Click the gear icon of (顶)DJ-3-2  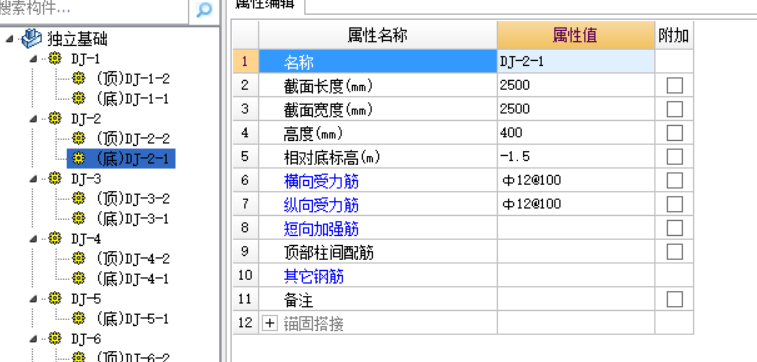tap(79, 198)
